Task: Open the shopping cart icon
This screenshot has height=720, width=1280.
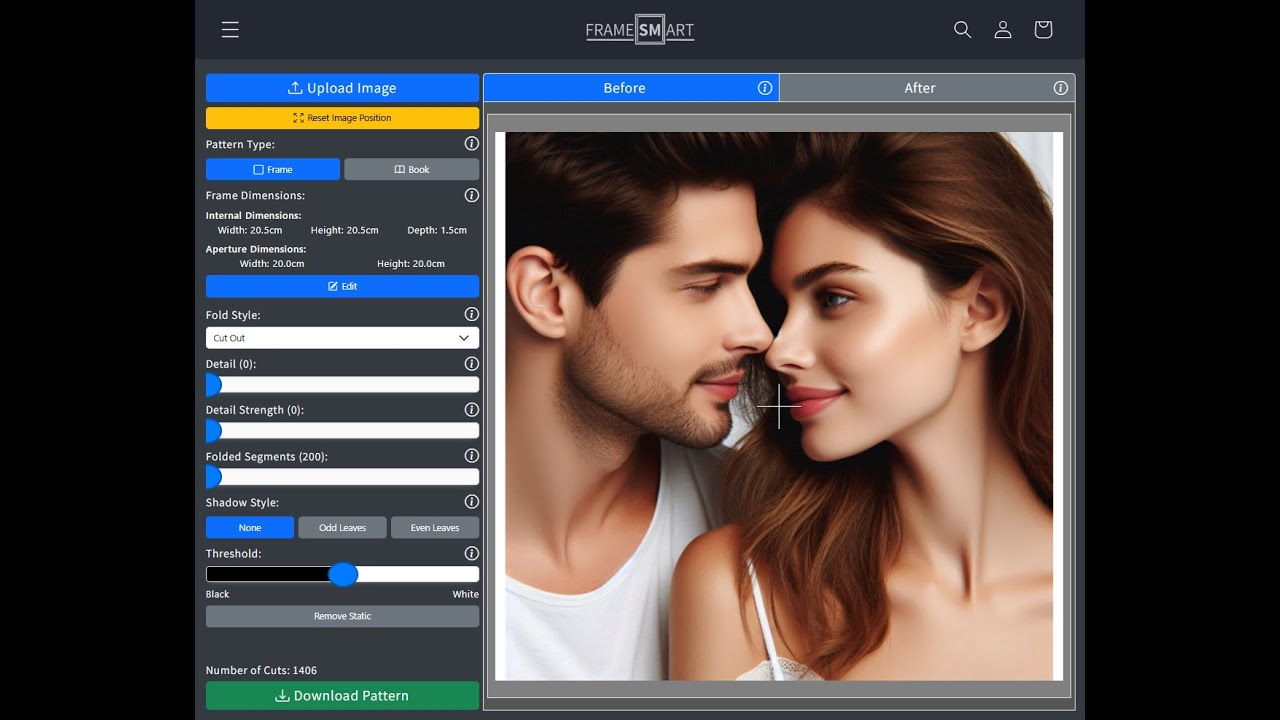Action: pos(1043,30)
